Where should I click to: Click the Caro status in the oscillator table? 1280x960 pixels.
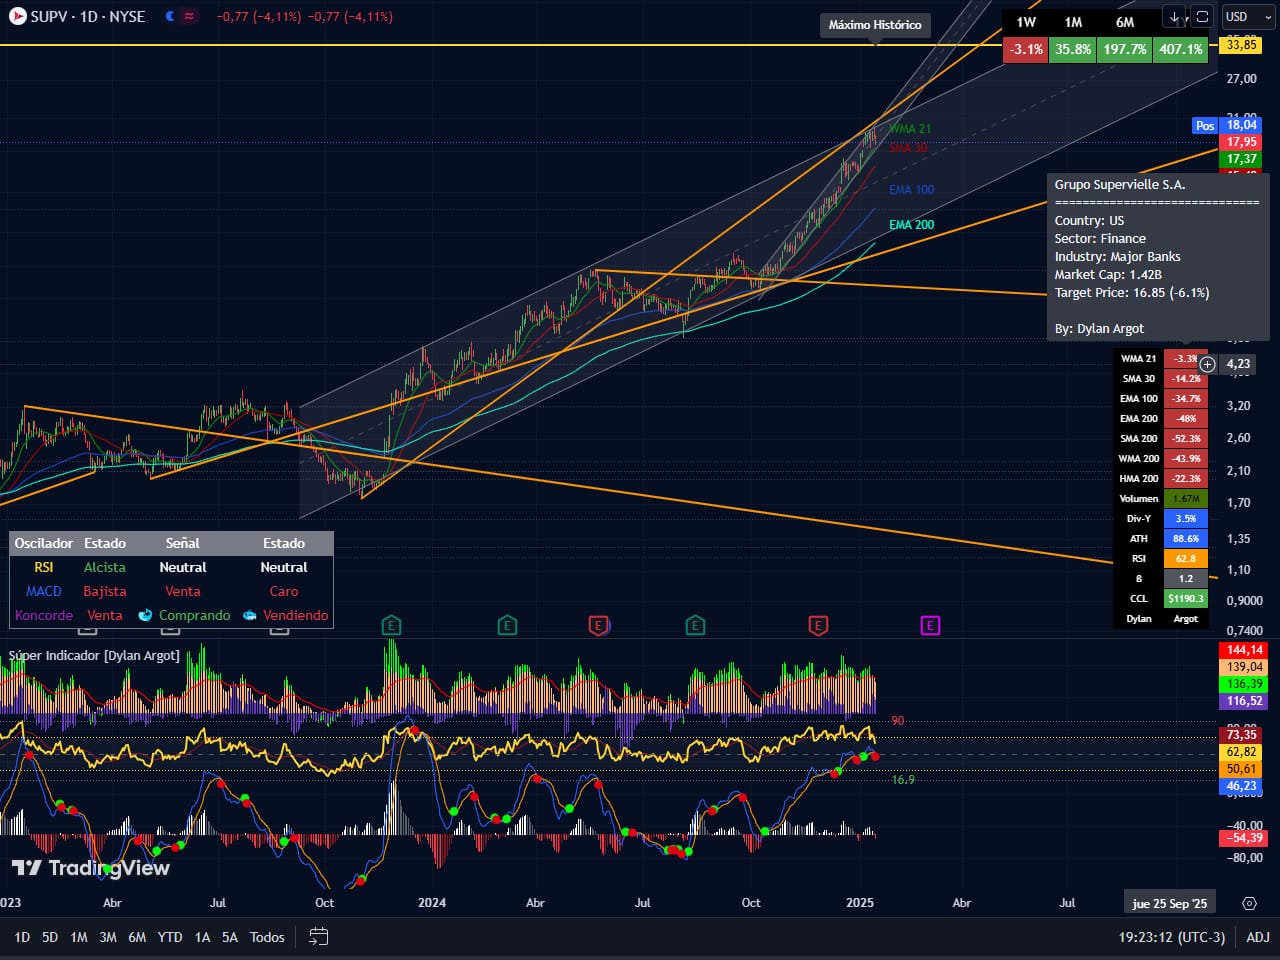click(x=284, y=591)
